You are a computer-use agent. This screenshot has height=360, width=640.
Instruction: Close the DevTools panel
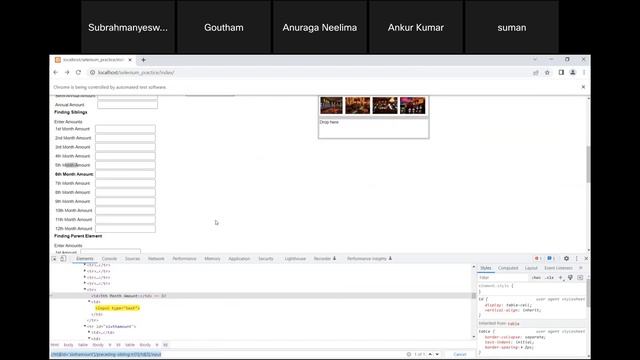[586, 258]
